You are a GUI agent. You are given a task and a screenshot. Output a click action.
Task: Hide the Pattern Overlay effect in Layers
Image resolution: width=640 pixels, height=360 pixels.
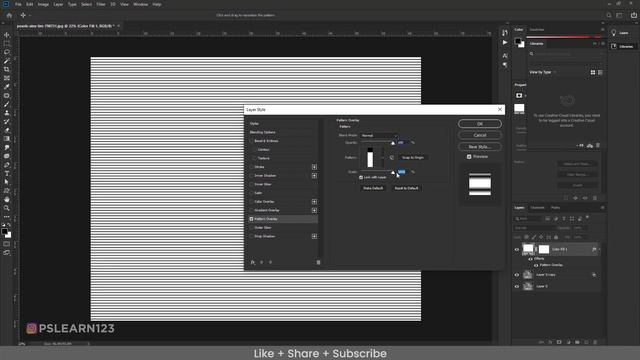[536, 265]
